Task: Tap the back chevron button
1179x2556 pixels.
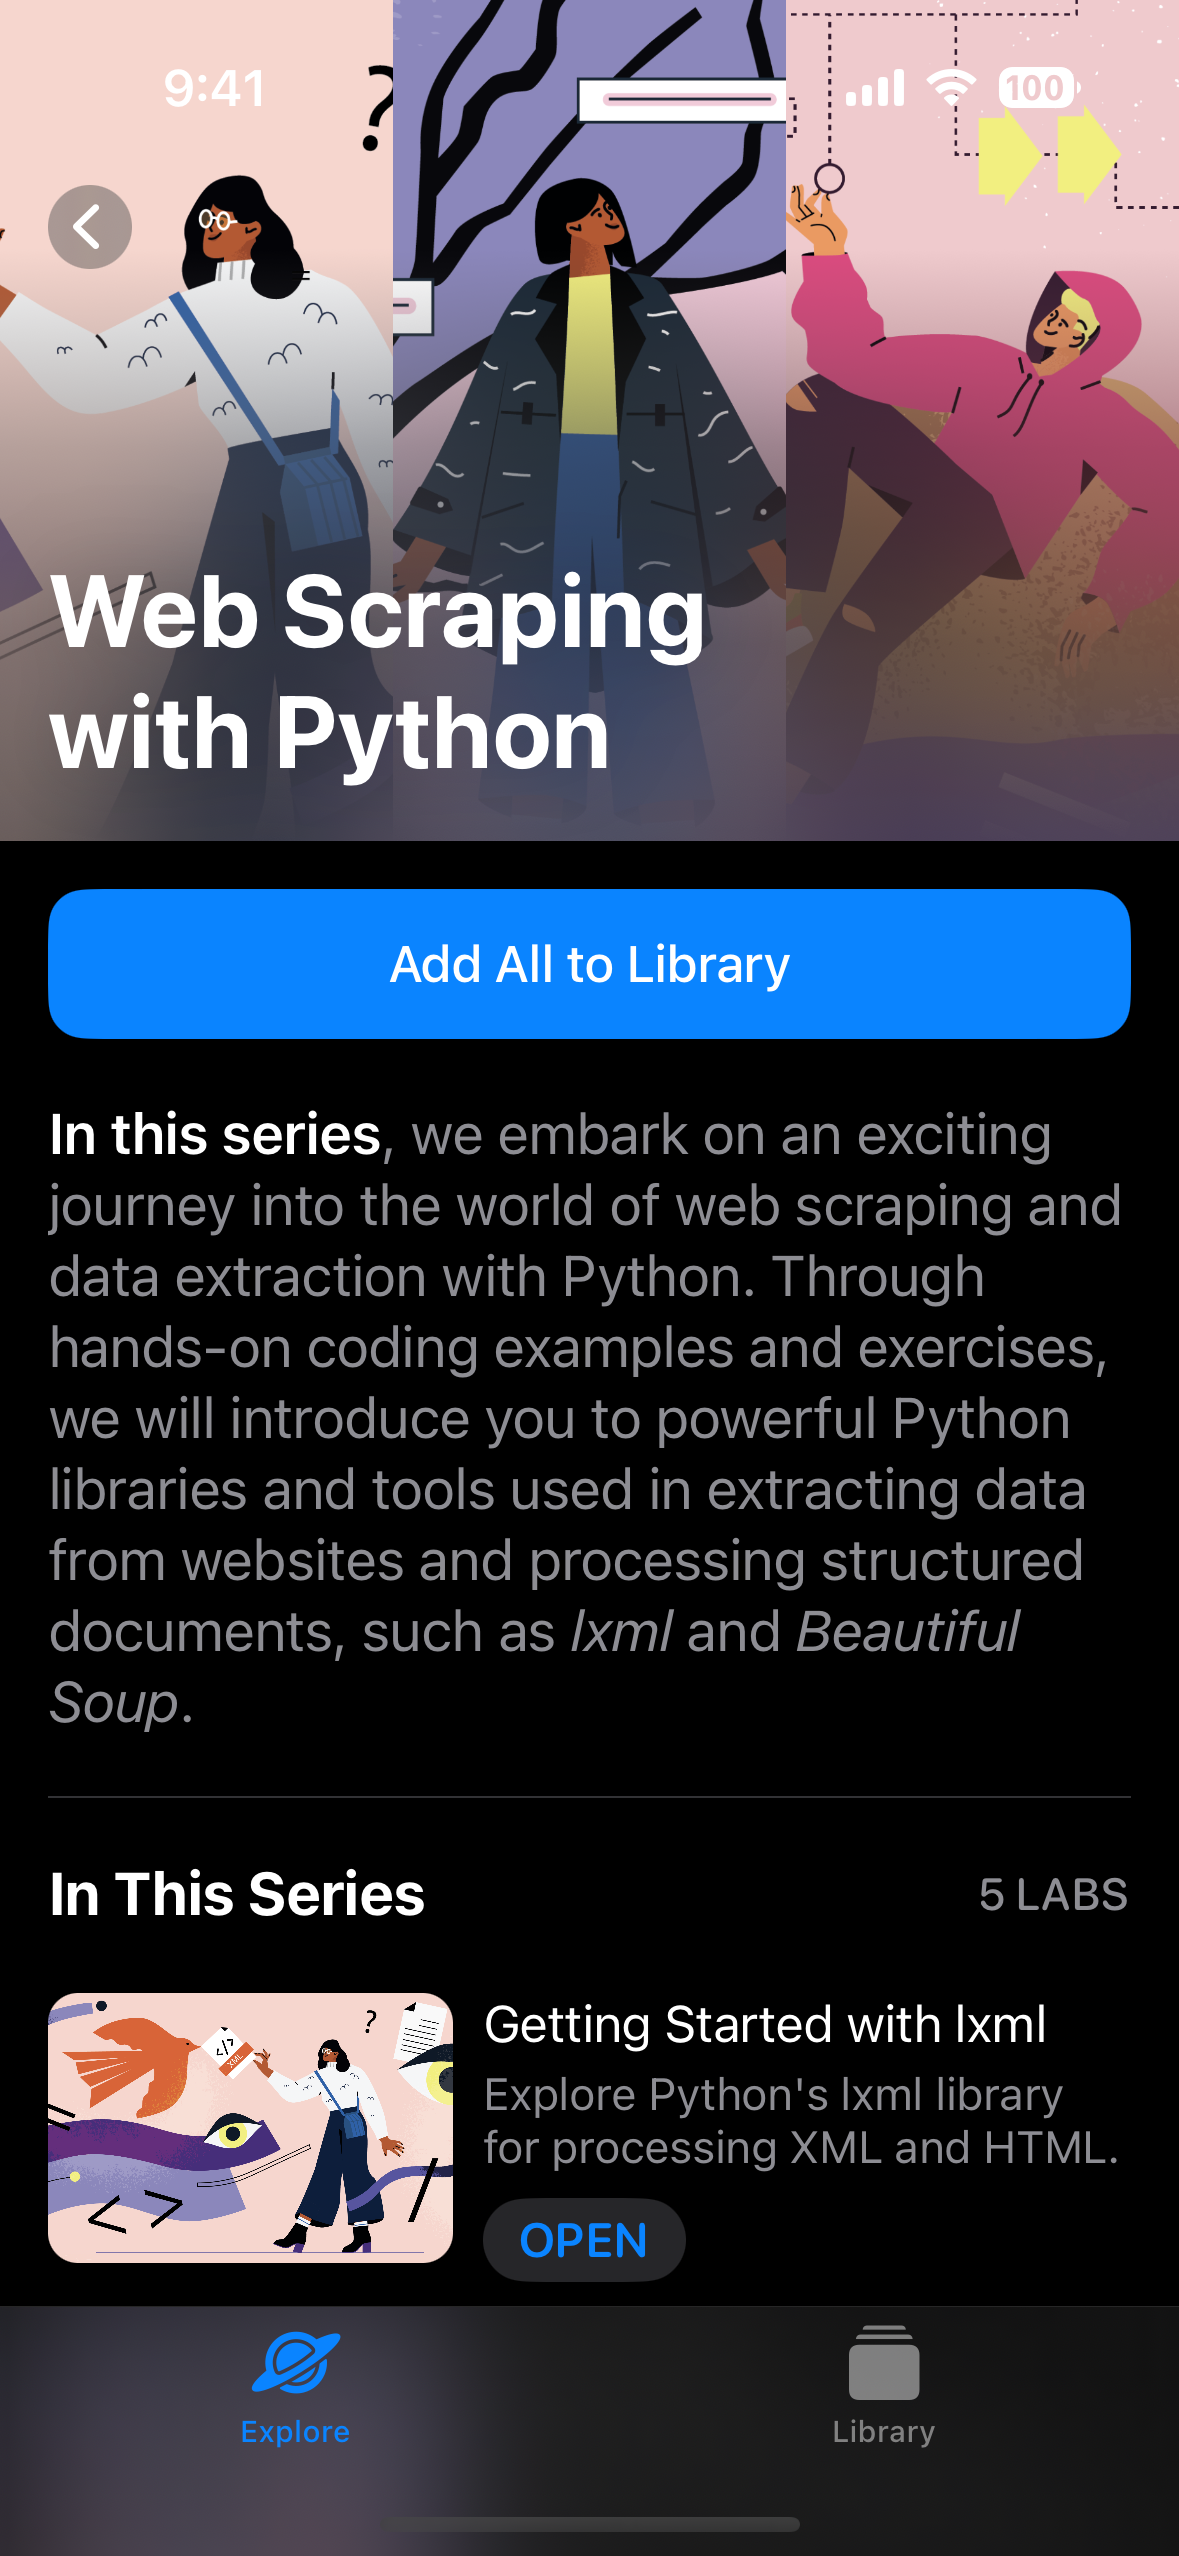Action: click(x=90, y=227)
